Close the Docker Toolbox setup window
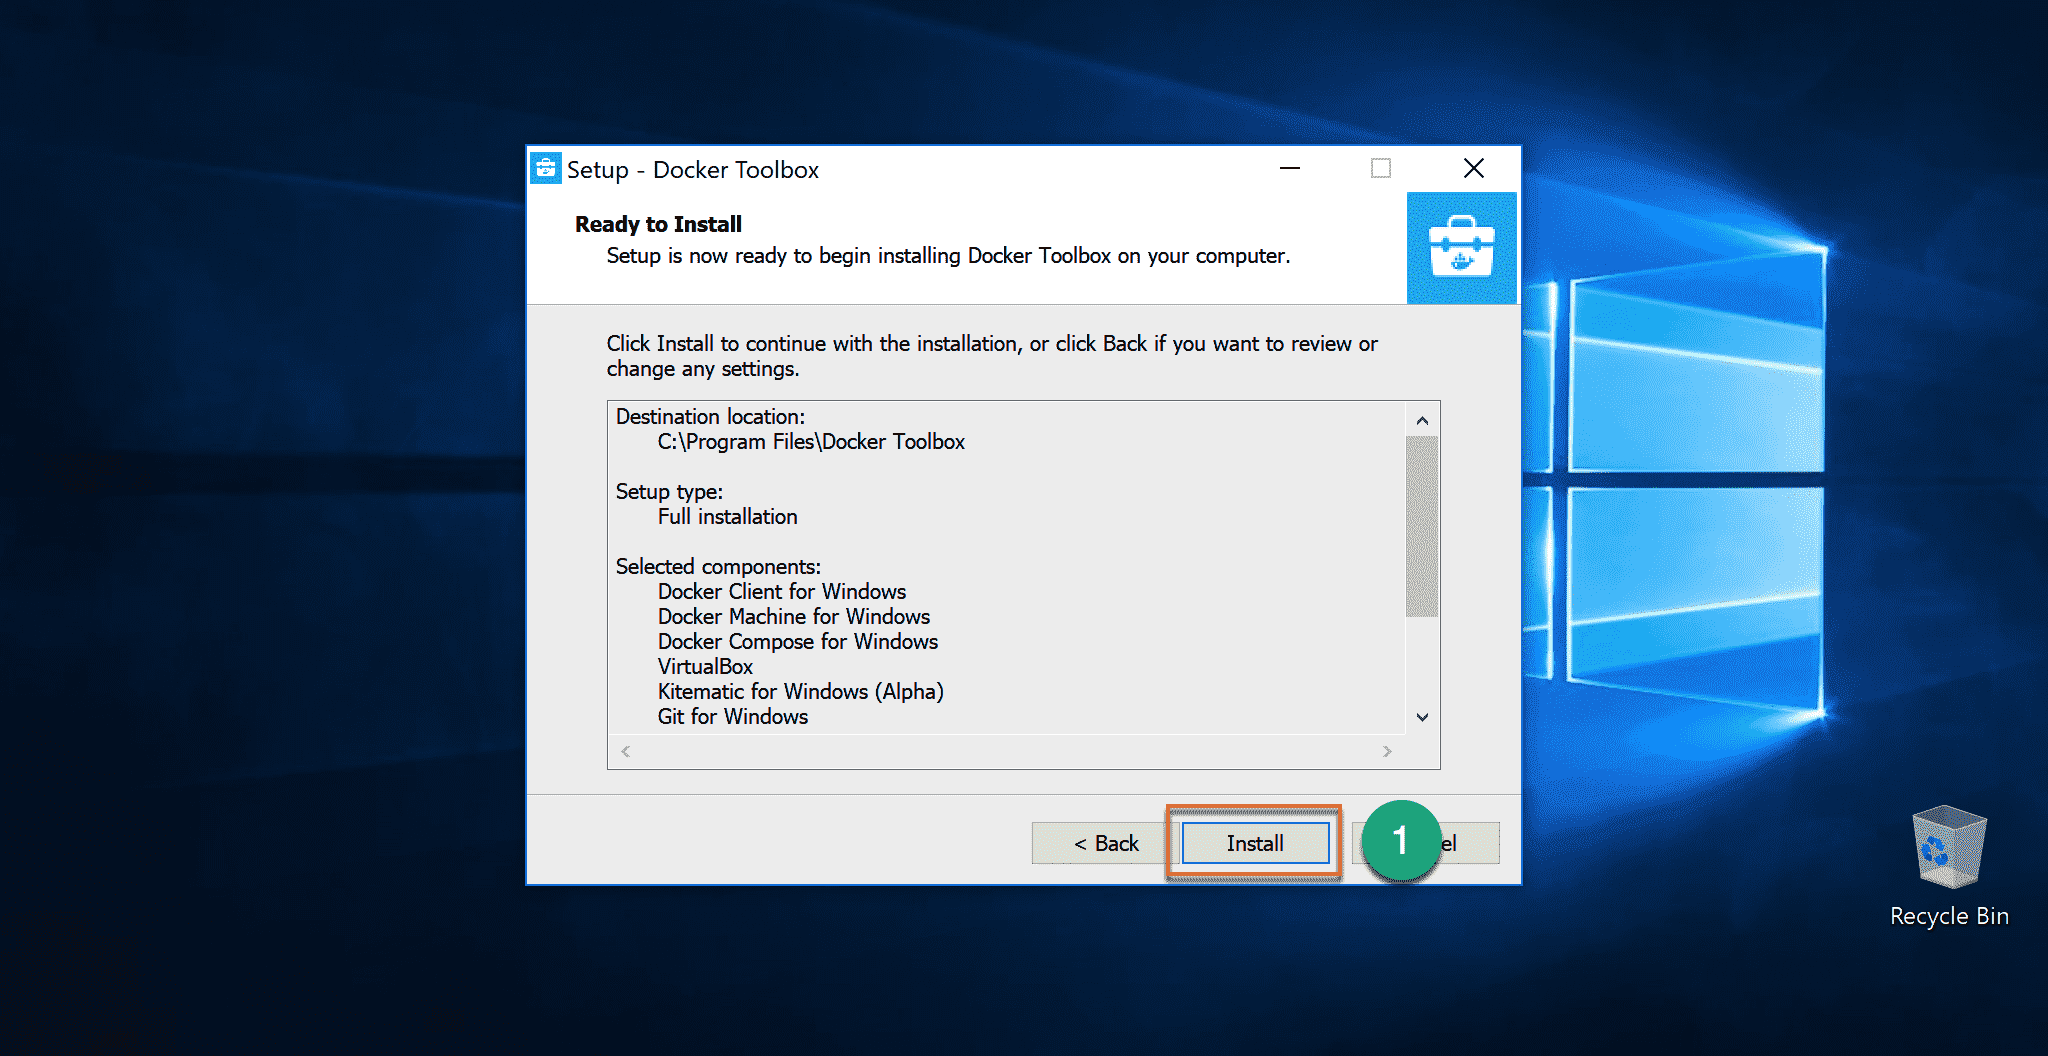 click(x=1474, y=168)
